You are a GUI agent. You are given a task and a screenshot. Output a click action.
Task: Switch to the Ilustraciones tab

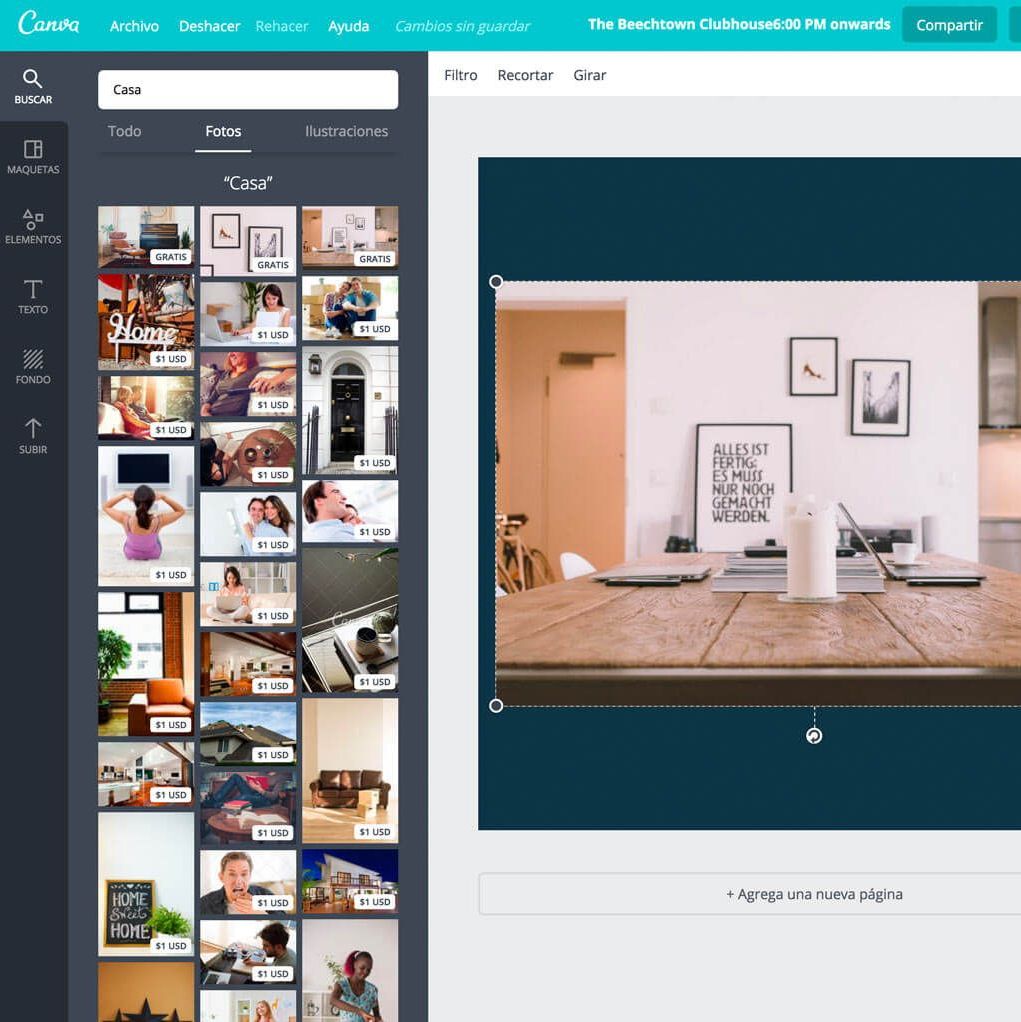point(345,130)
